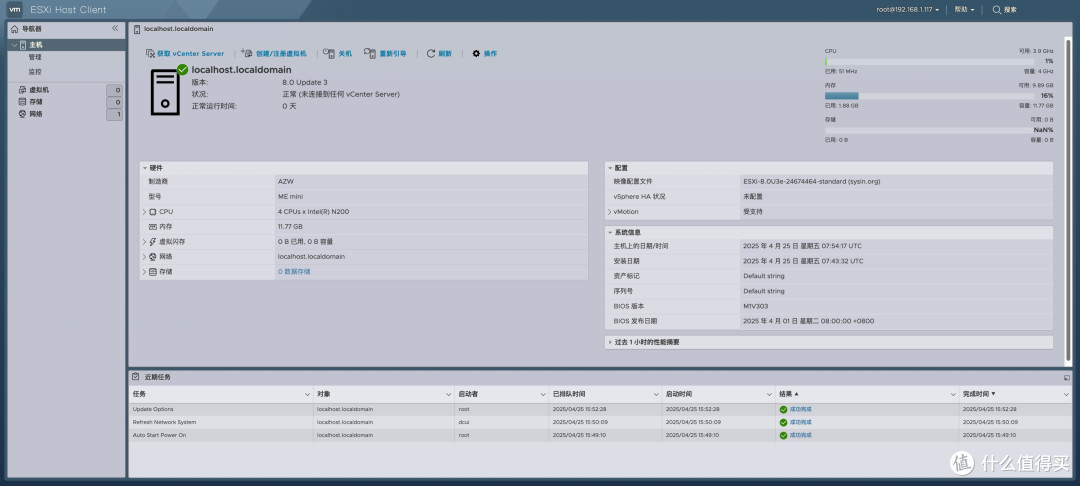The image size is (1080, 486).
Task: Expand the past hour performance summary
Action: (x=610, y=342)
